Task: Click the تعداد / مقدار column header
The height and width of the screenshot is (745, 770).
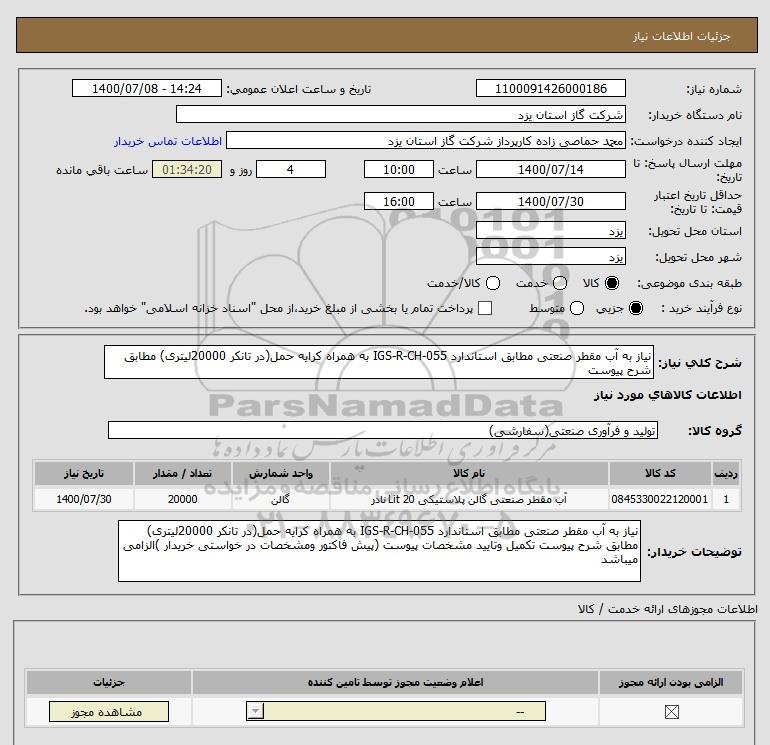Action: pos(182,473)
